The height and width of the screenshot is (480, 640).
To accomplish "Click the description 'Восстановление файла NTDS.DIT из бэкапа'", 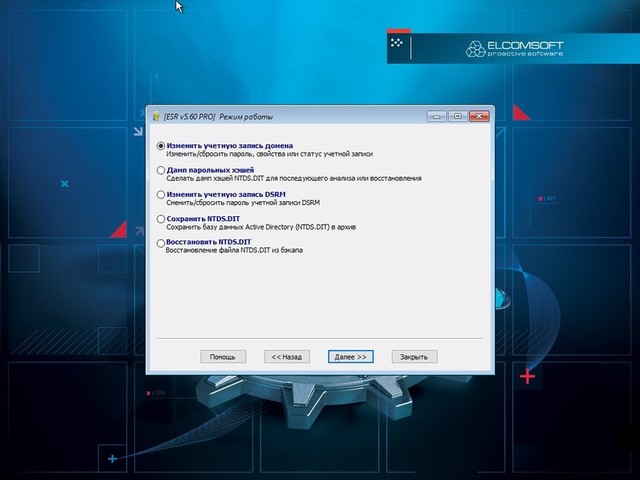I will click(x=235, y=251).
